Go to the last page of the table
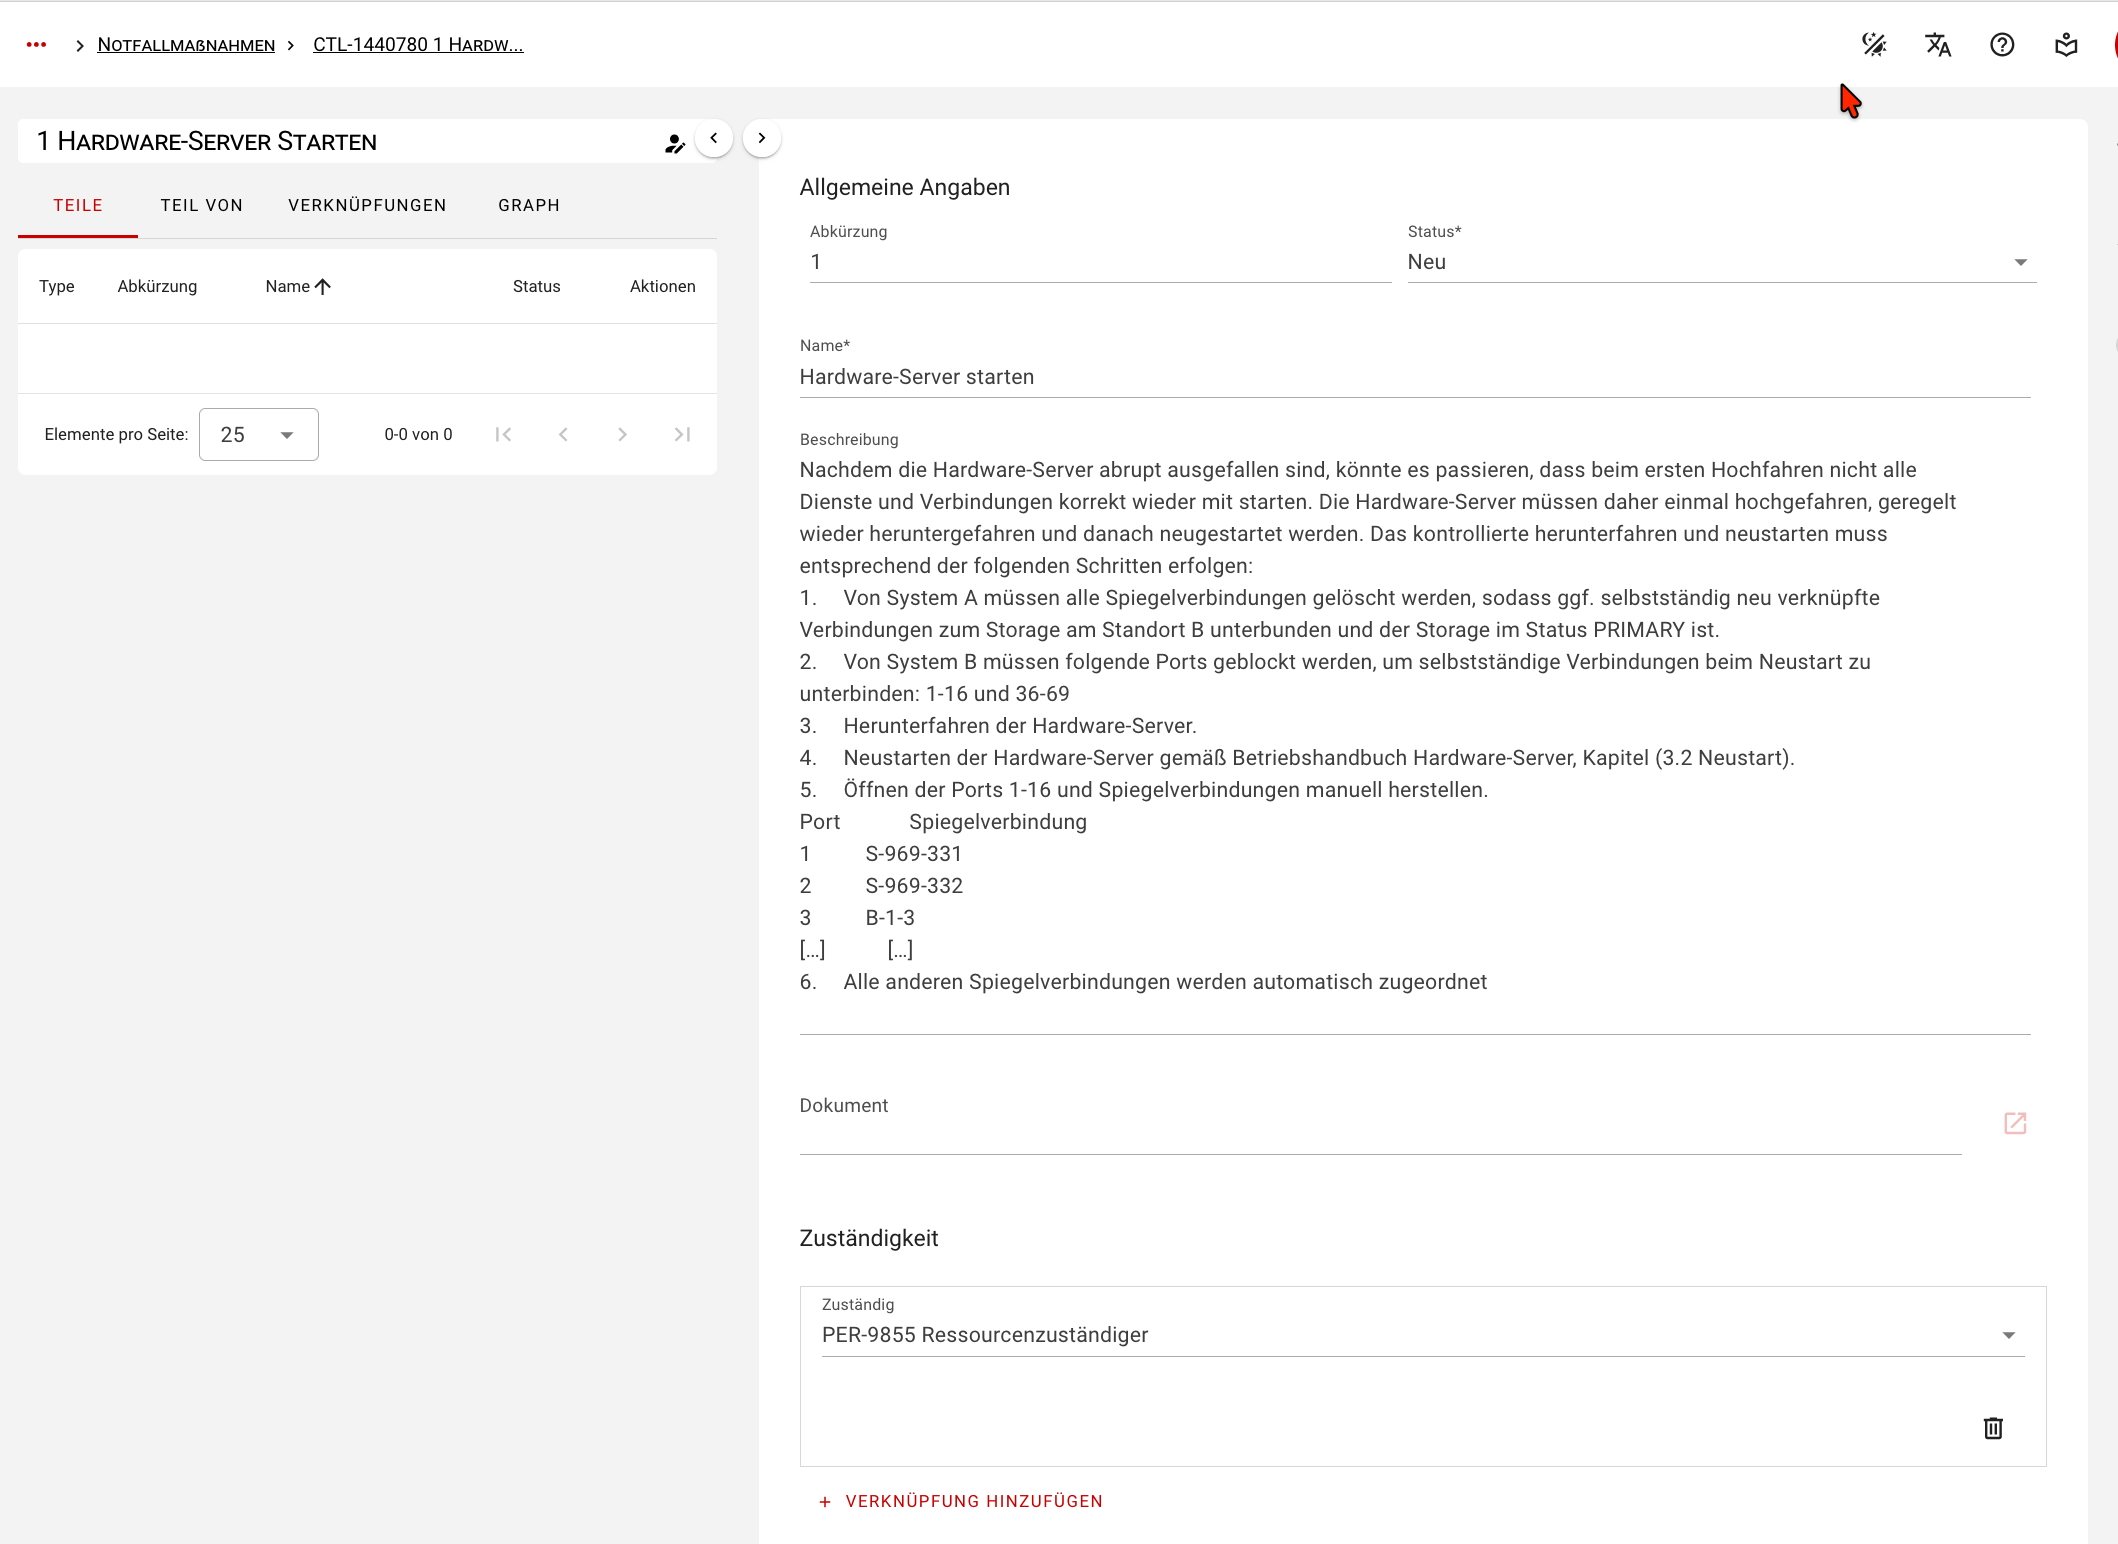This screenshot has height=1544, width=2118. (682, 434)
